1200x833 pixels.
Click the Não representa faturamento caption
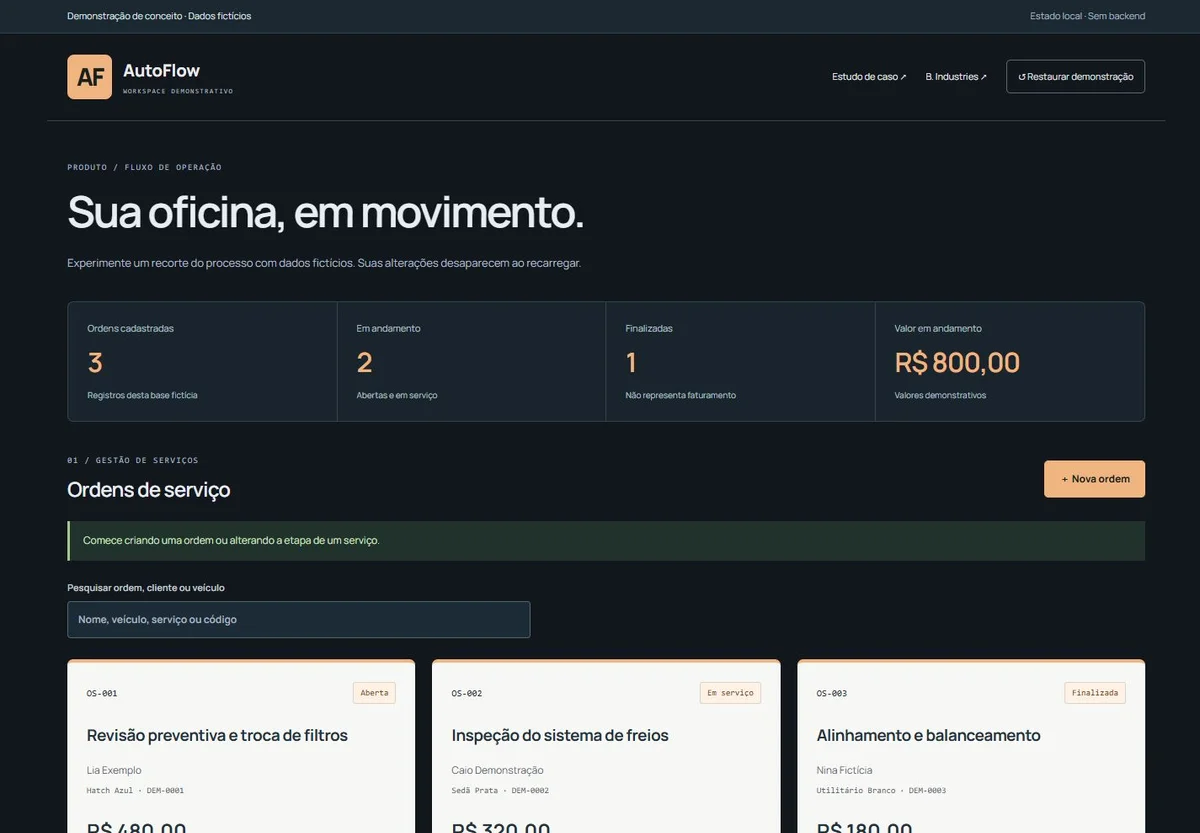pyautogui.click(x=680, y=395)
